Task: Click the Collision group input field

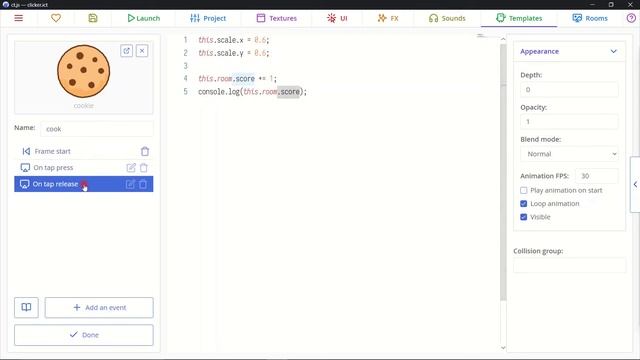Action: coord(569,265)
